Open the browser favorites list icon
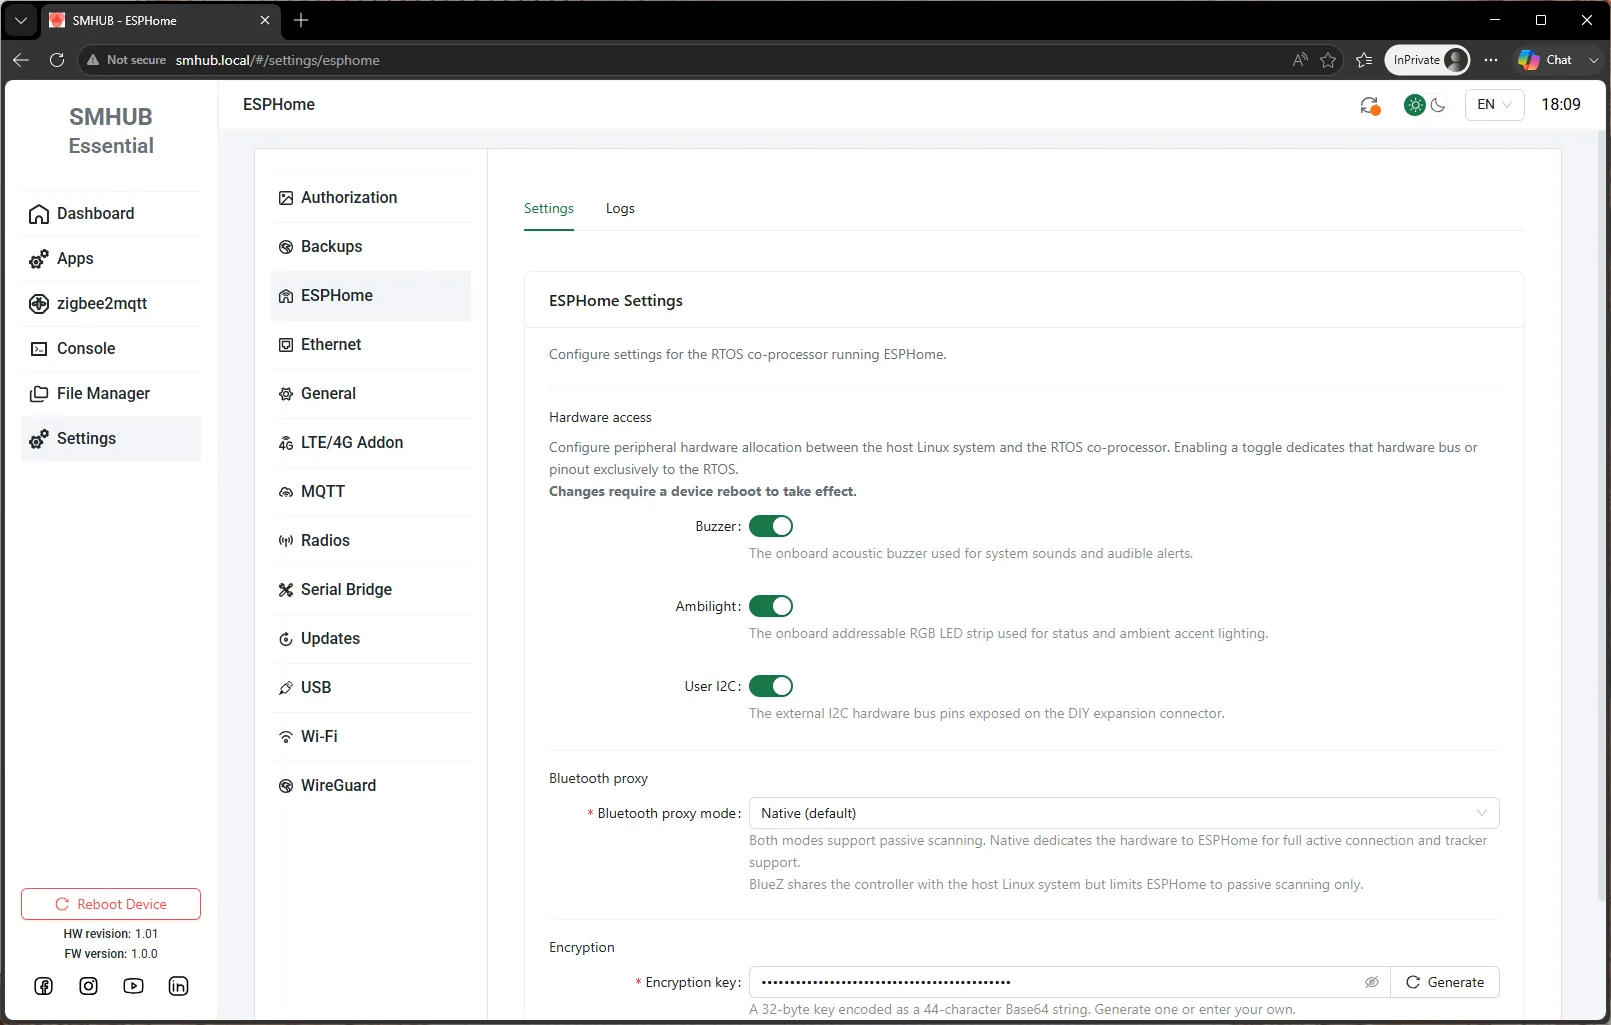This screenshot has width=1611, height=1025. tap(1364, 60)
